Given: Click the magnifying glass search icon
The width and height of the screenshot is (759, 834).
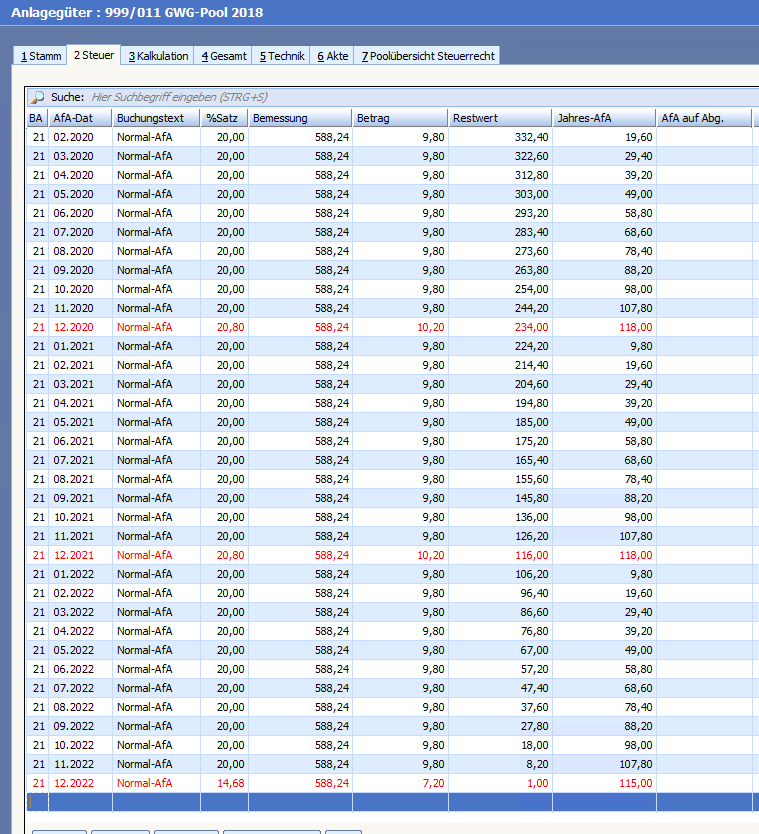Looking at the screenshot, I should 37,97.
